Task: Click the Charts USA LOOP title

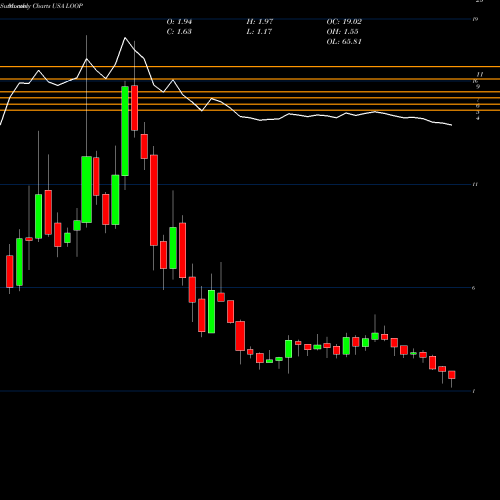Action: click(x=58, y=6)
